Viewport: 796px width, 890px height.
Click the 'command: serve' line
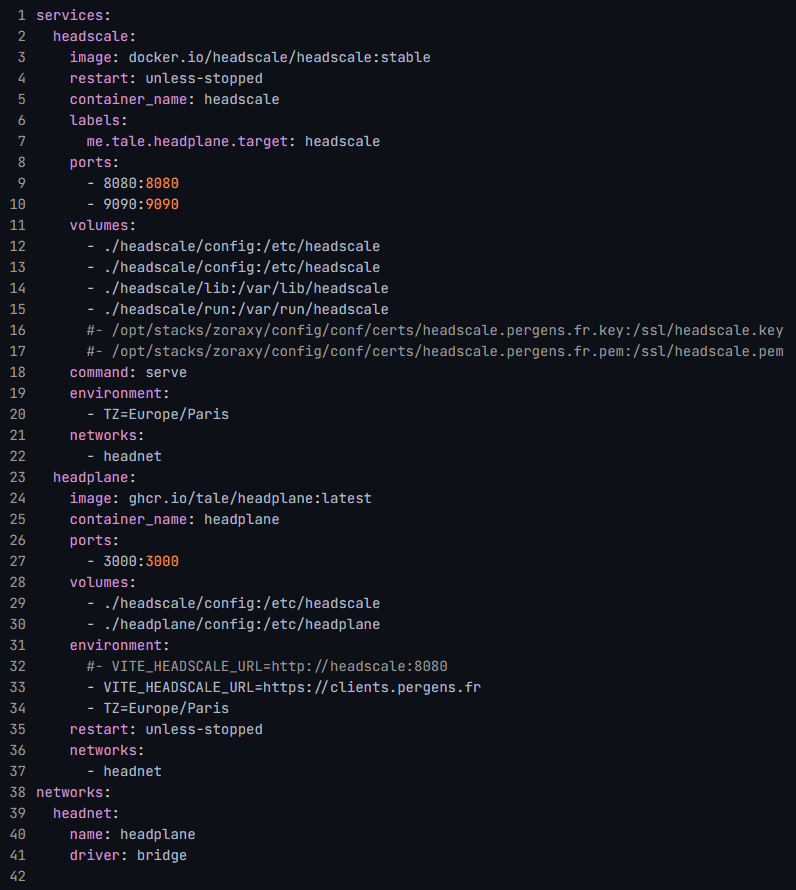128,372
